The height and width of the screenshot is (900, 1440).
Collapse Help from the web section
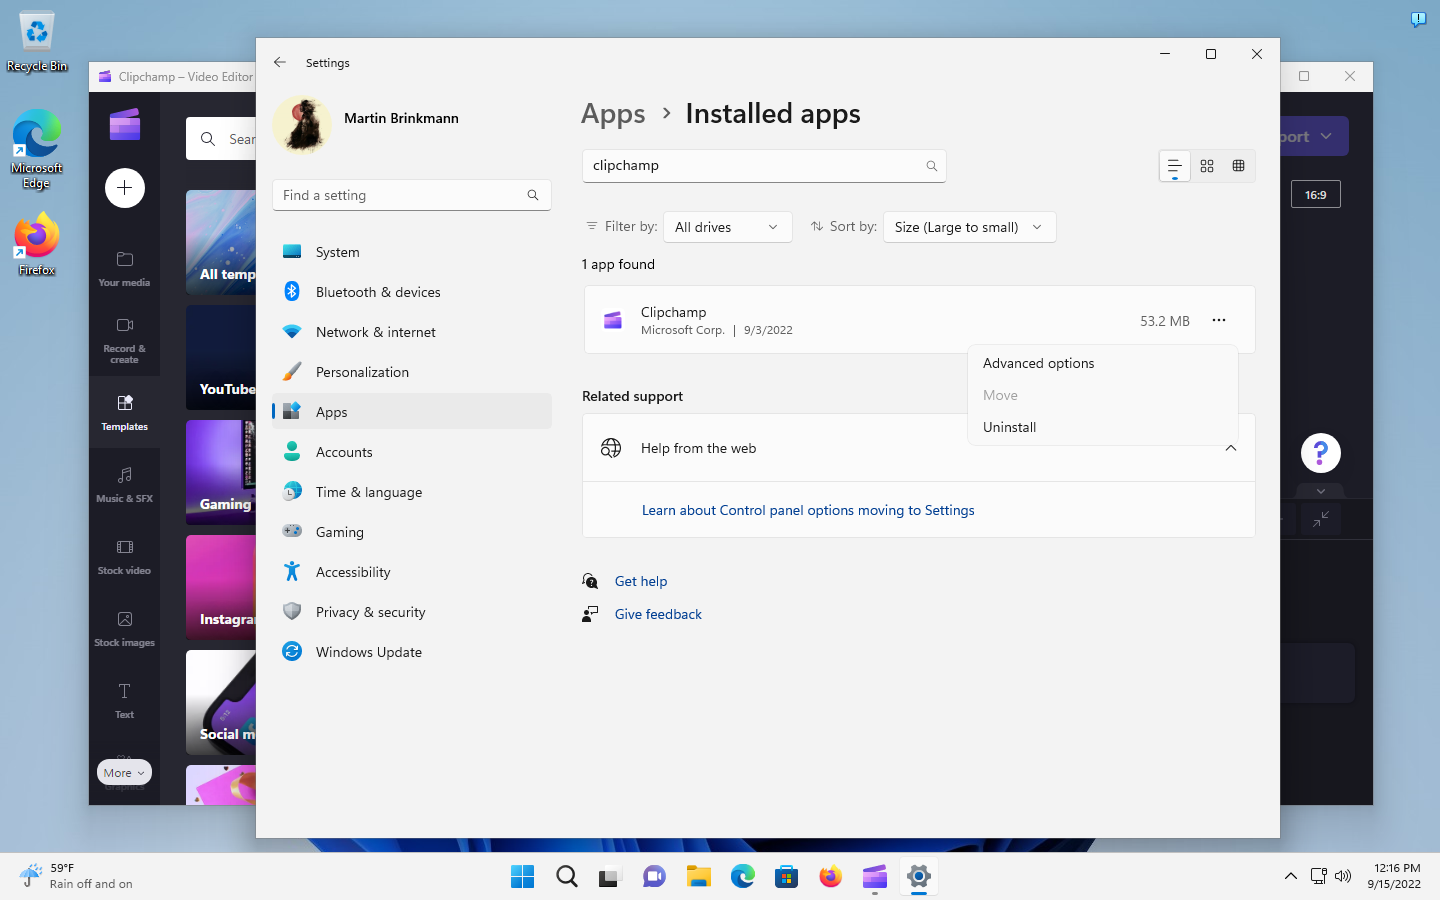1231,448
